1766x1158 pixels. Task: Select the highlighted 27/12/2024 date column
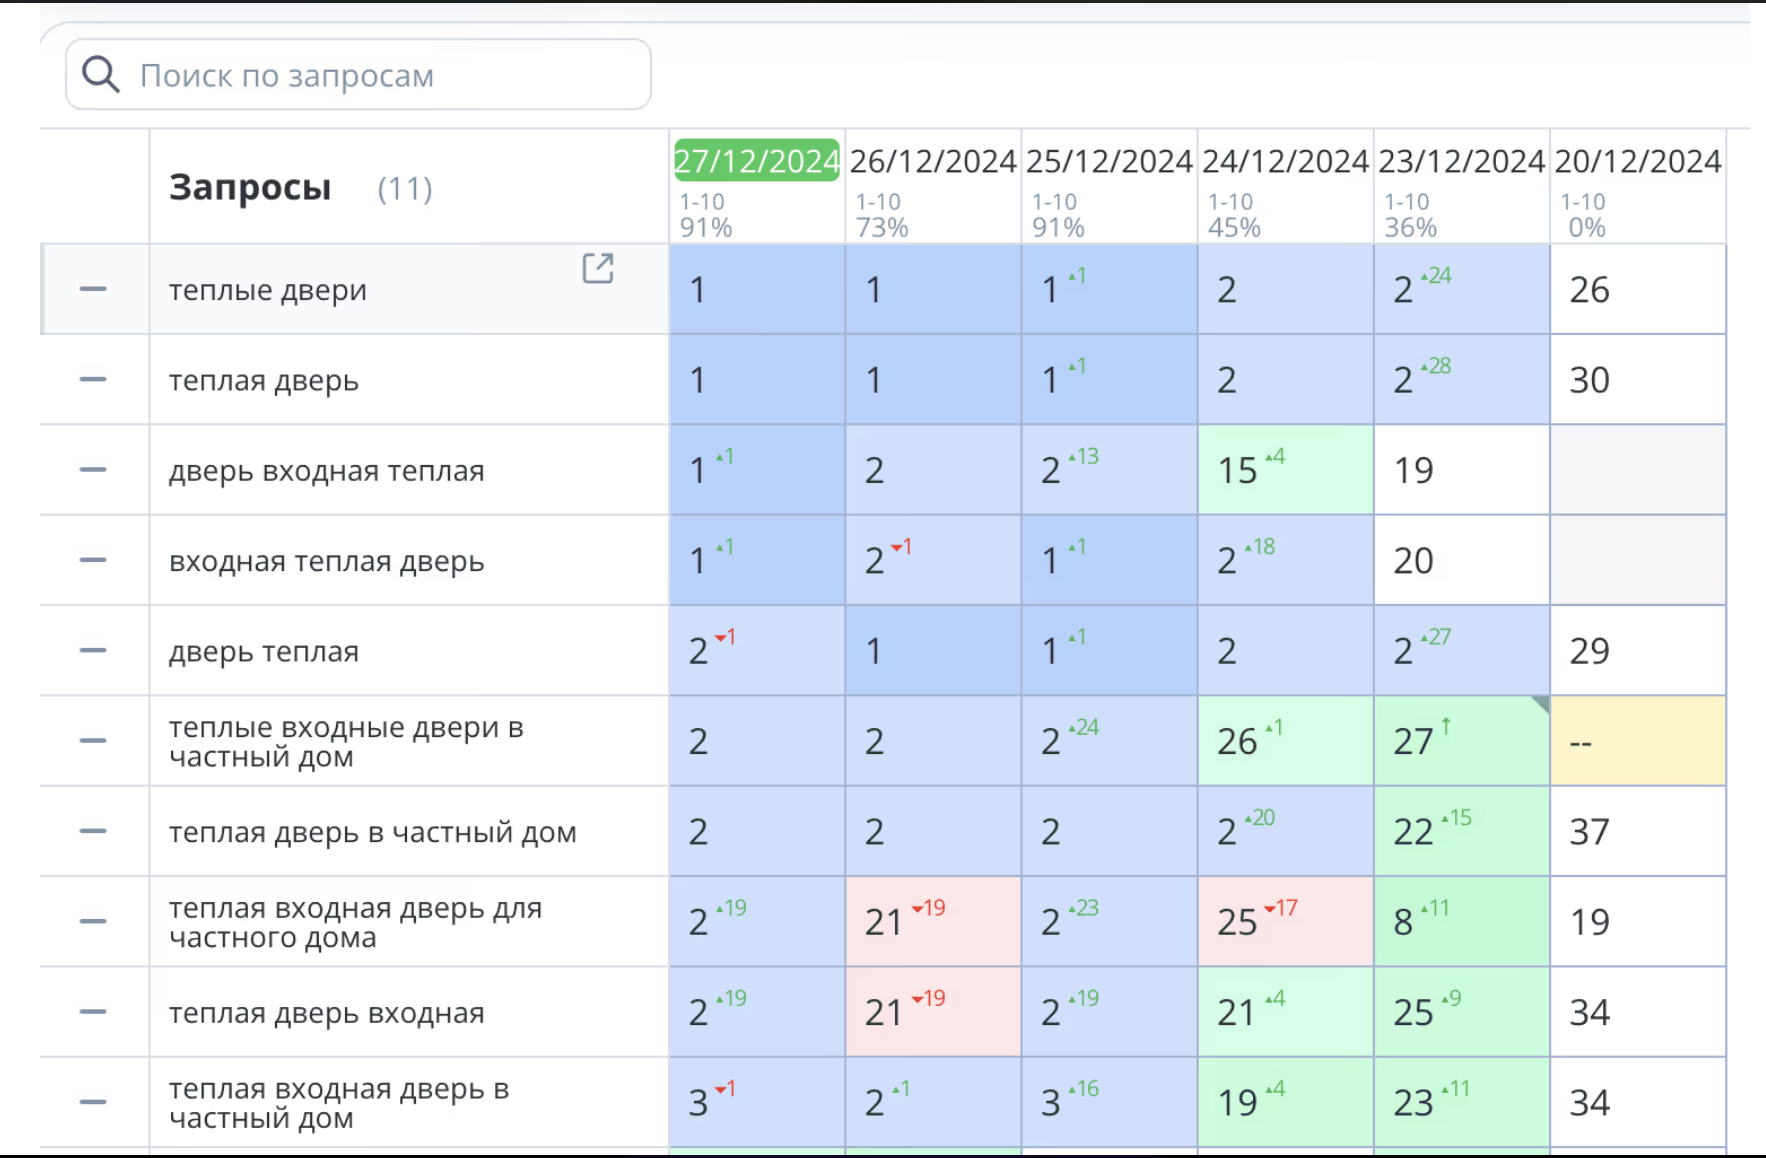click(756, 161)
